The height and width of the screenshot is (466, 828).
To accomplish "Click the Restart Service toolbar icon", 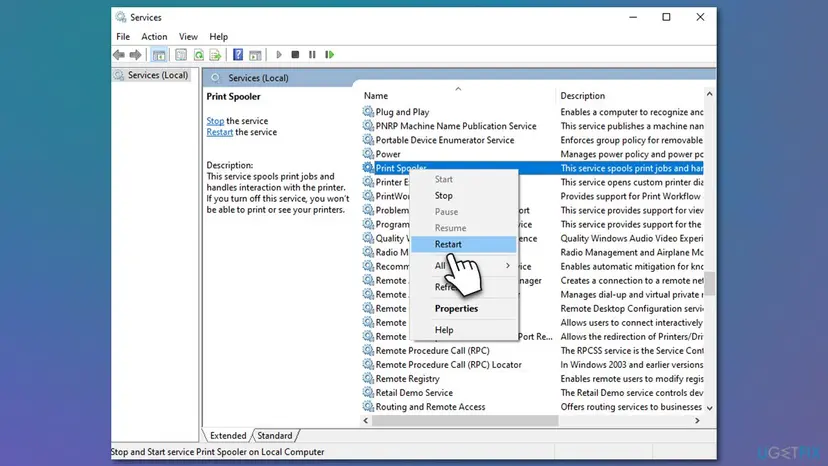I will [x=330, y=54].
